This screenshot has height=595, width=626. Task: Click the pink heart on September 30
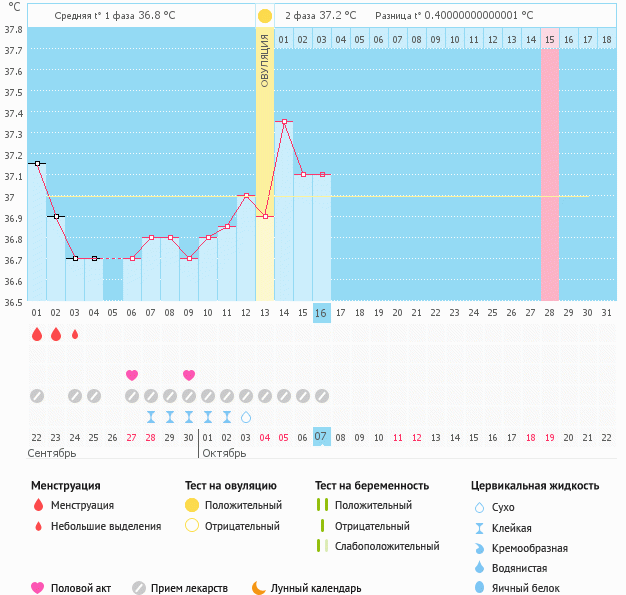[x=189, y=375]
